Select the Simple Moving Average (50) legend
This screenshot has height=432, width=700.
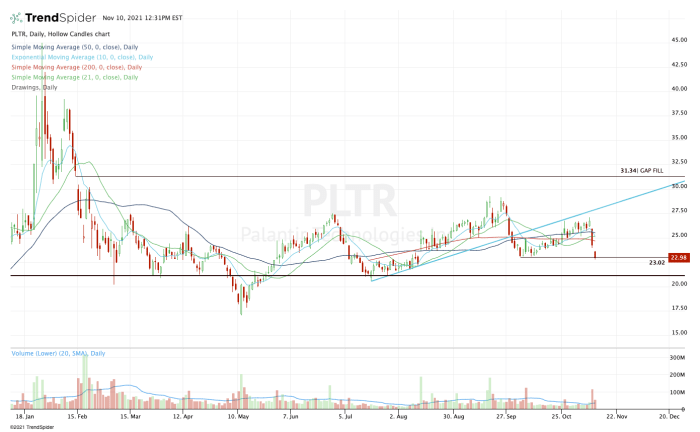point(75,47)
